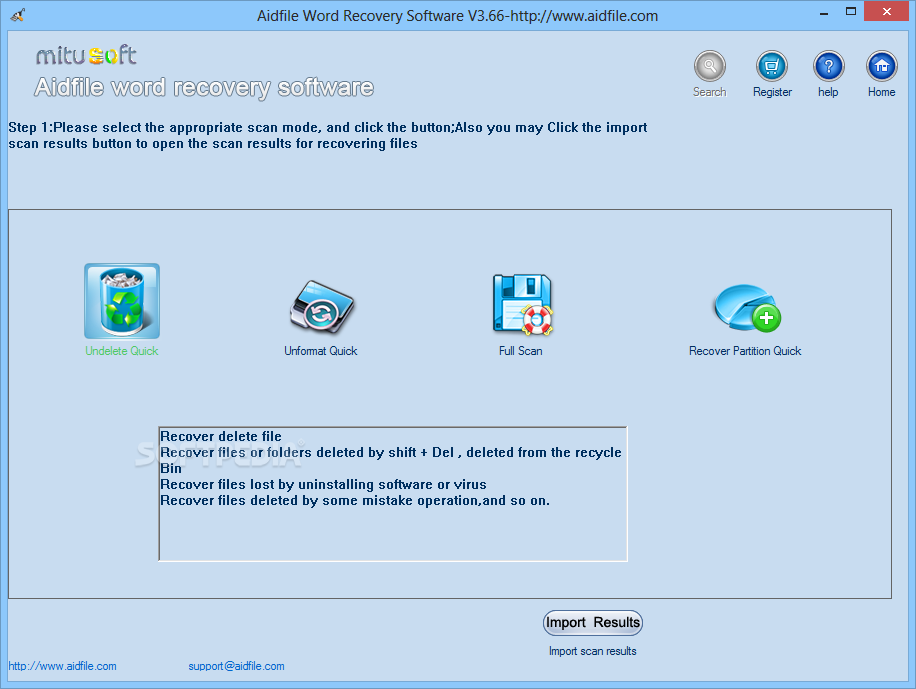Open Recover Partition Quick pie icon
Screen dimensions: 916x689
tap(747, 308)
